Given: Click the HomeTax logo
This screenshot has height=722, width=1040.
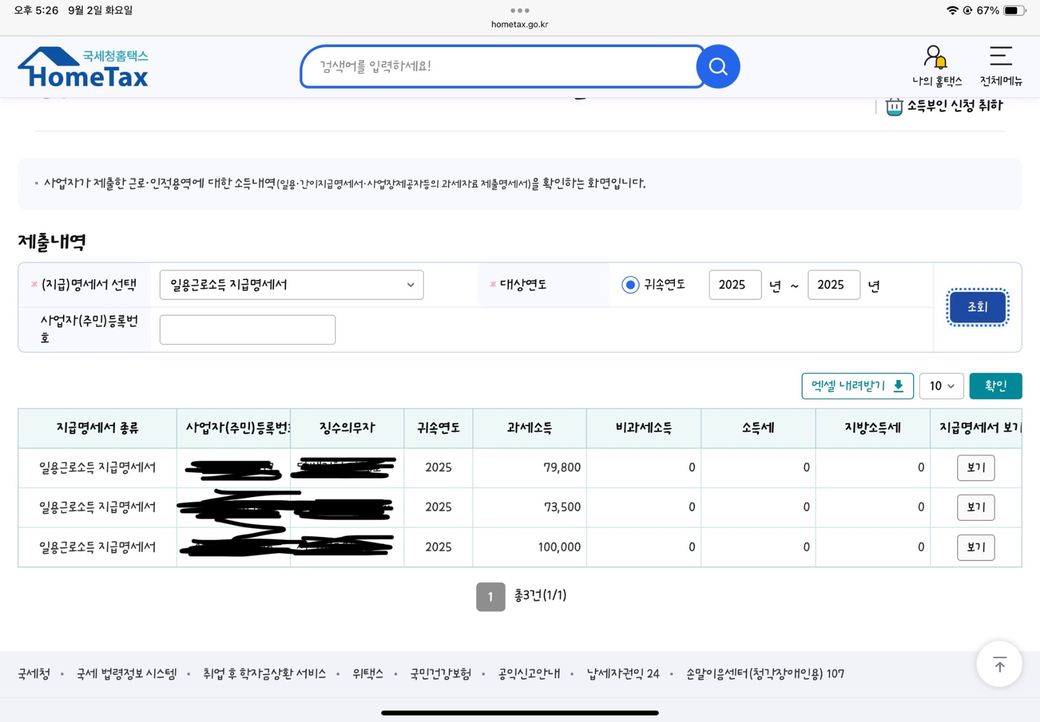Looking at the screenshot, I should coord(83,67).
